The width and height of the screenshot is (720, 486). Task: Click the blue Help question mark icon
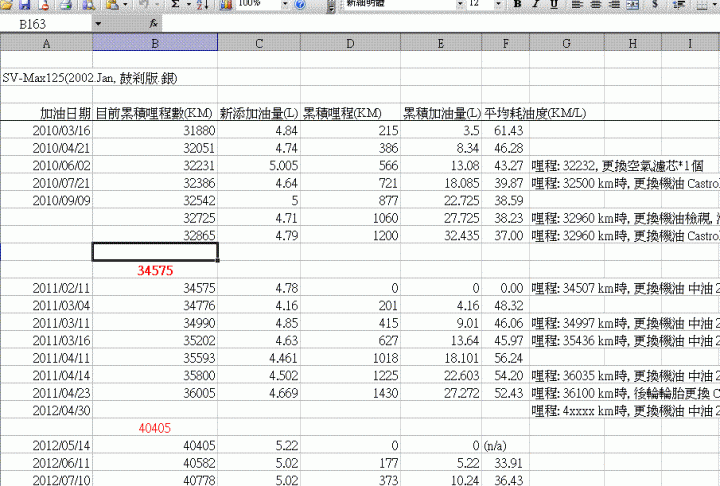click(300, 5)
